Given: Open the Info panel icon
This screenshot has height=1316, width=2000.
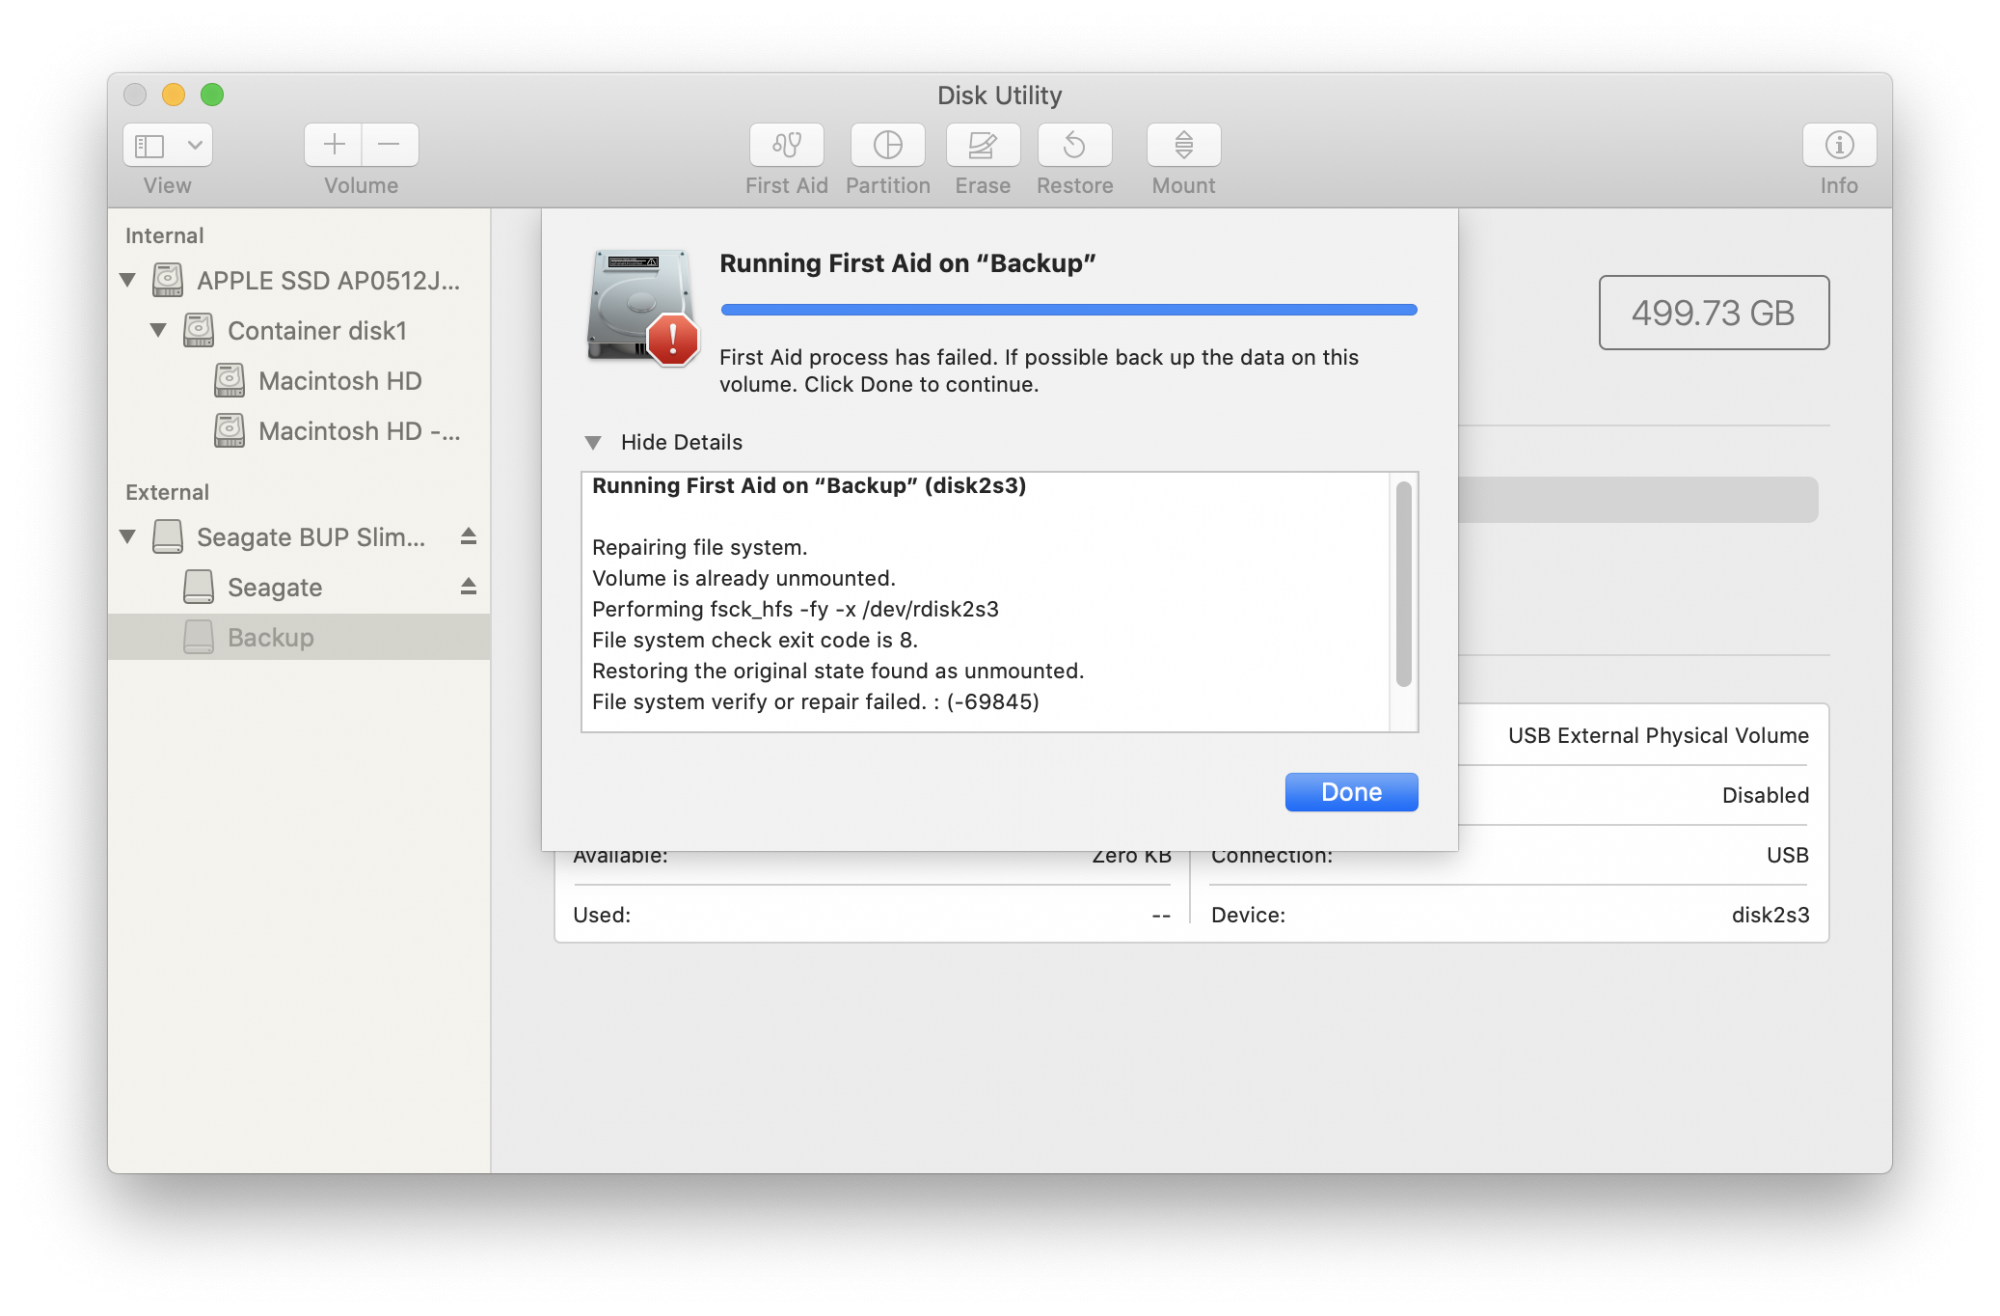Looking at the screenshot, I should 1838,146.
